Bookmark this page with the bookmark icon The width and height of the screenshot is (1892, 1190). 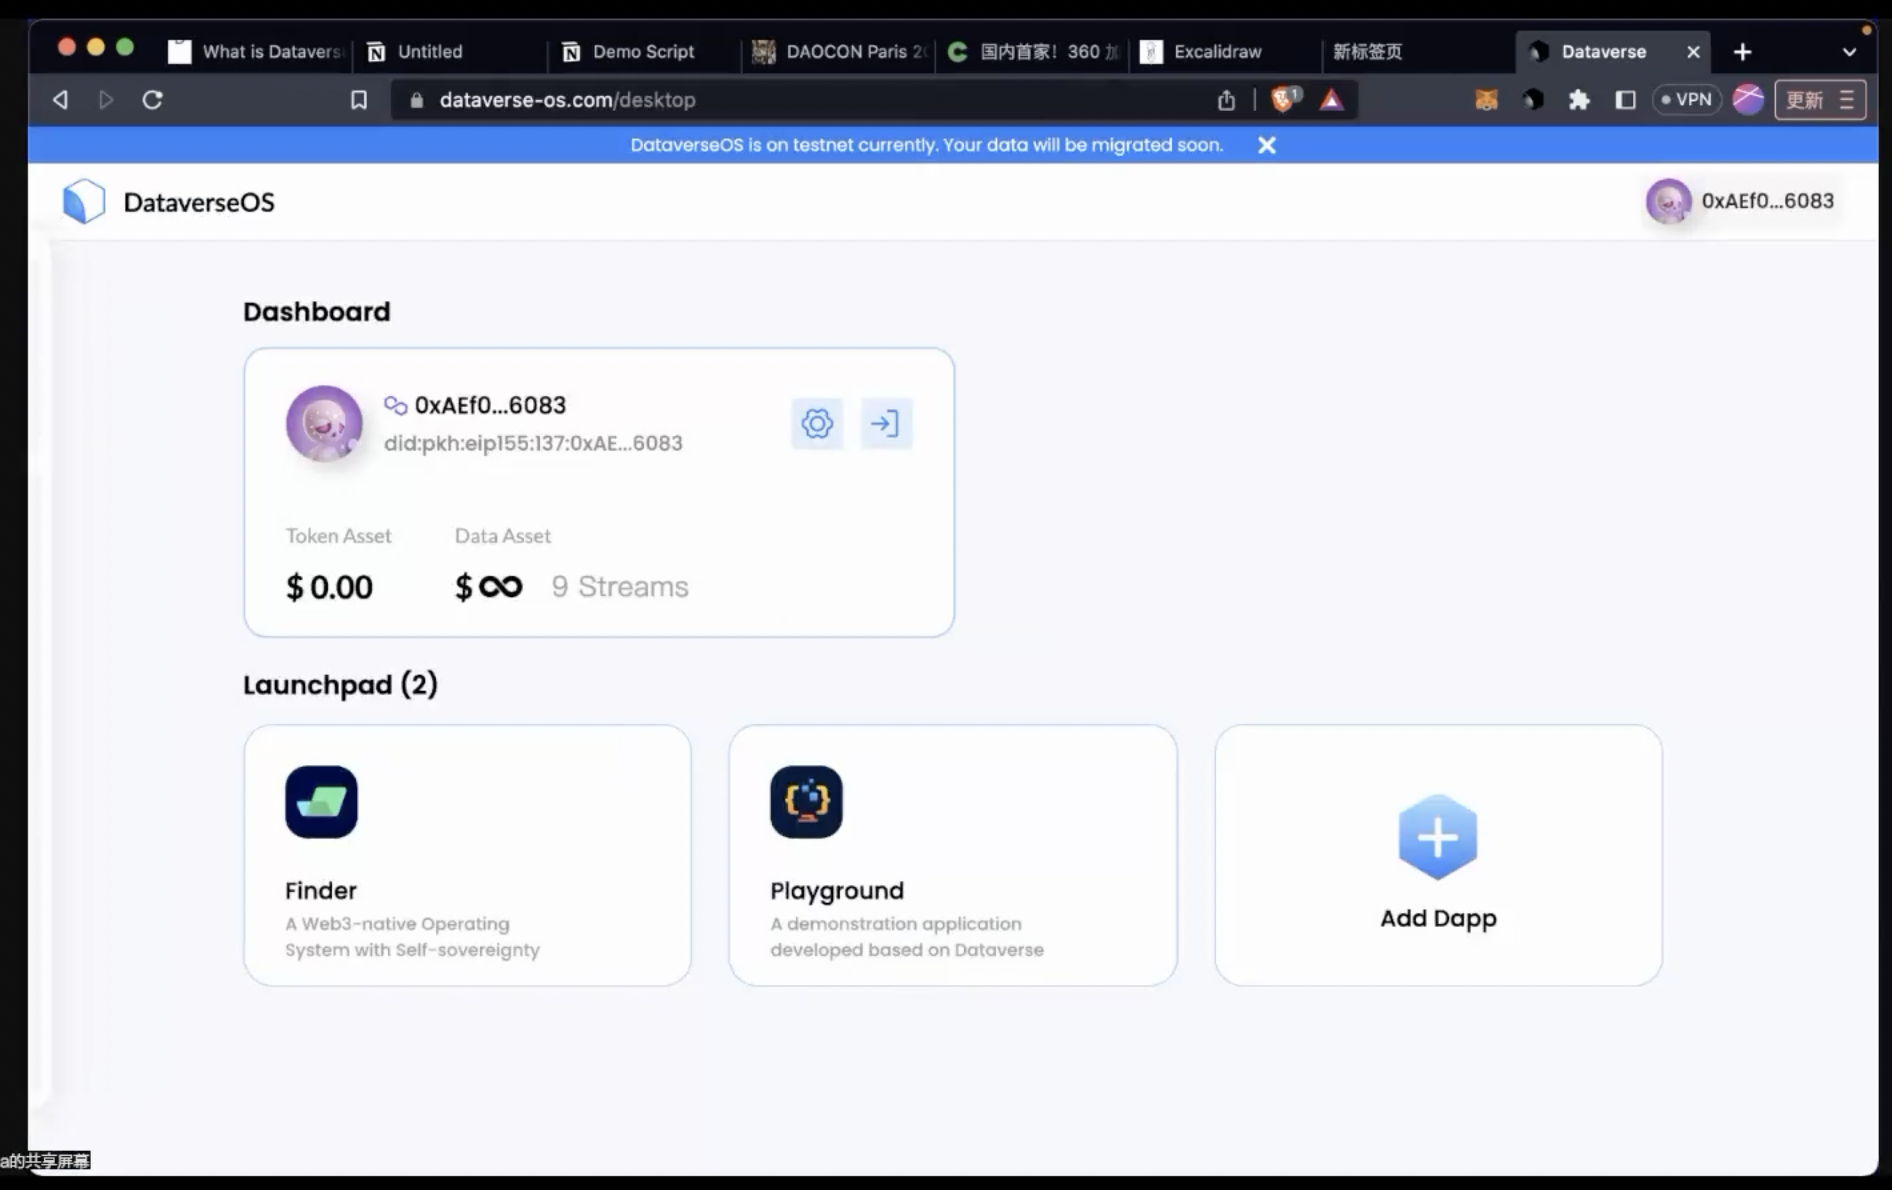pos(359,100)
